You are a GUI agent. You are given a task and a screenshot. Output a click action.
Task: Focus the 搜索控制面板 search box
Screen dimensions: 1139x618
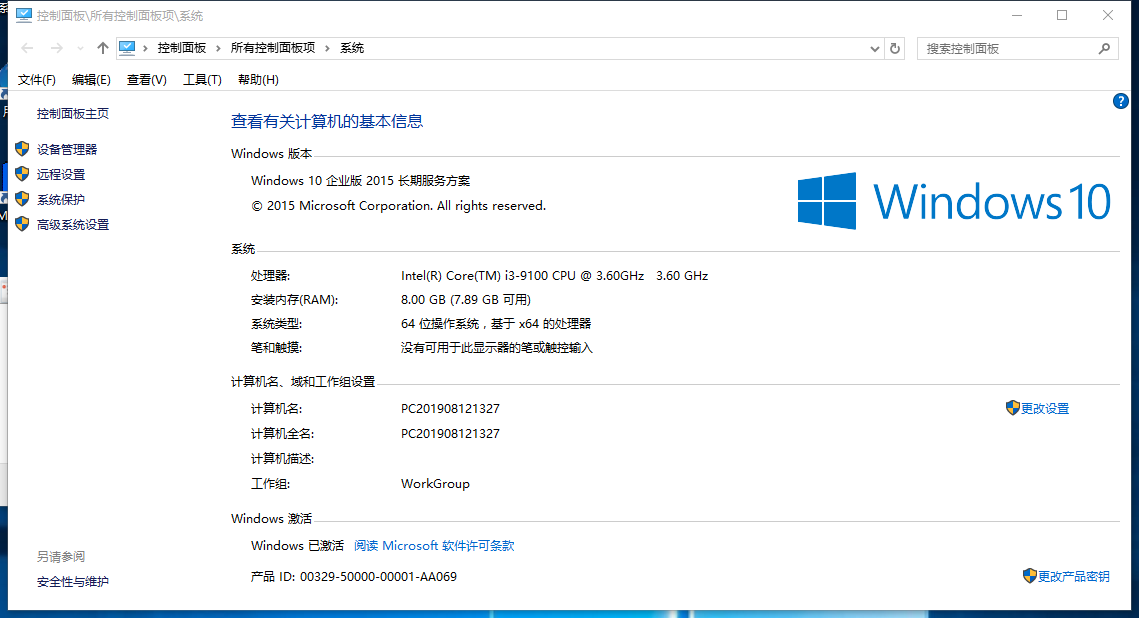click(1017, 49)
